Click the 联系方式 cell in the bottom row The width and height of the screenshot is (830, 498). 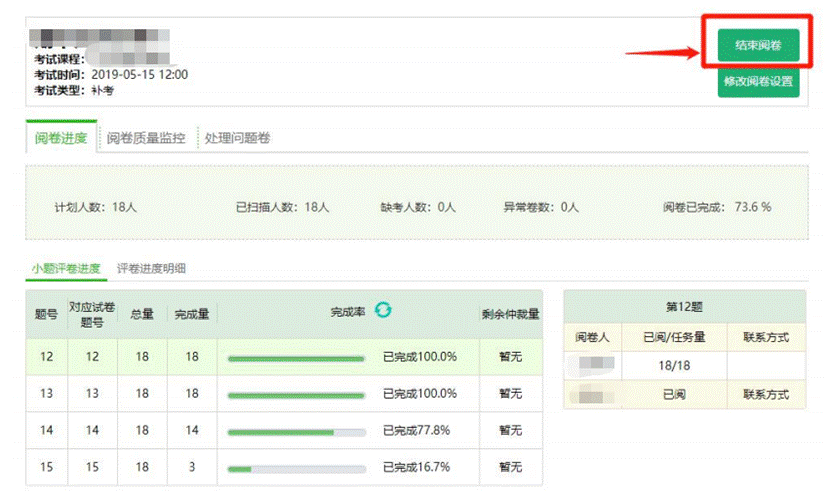[766, 395]
